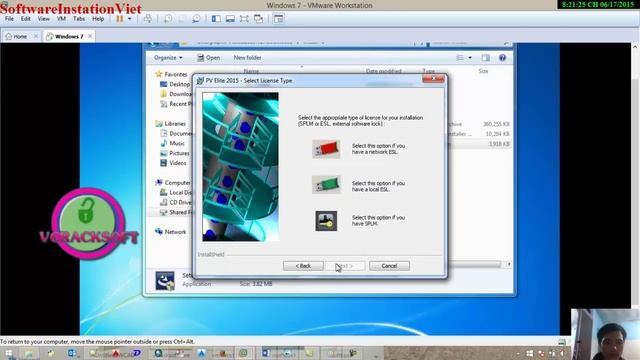Expand the Organize dropdown in Explorer
The image size is (640, 360).
168,58
